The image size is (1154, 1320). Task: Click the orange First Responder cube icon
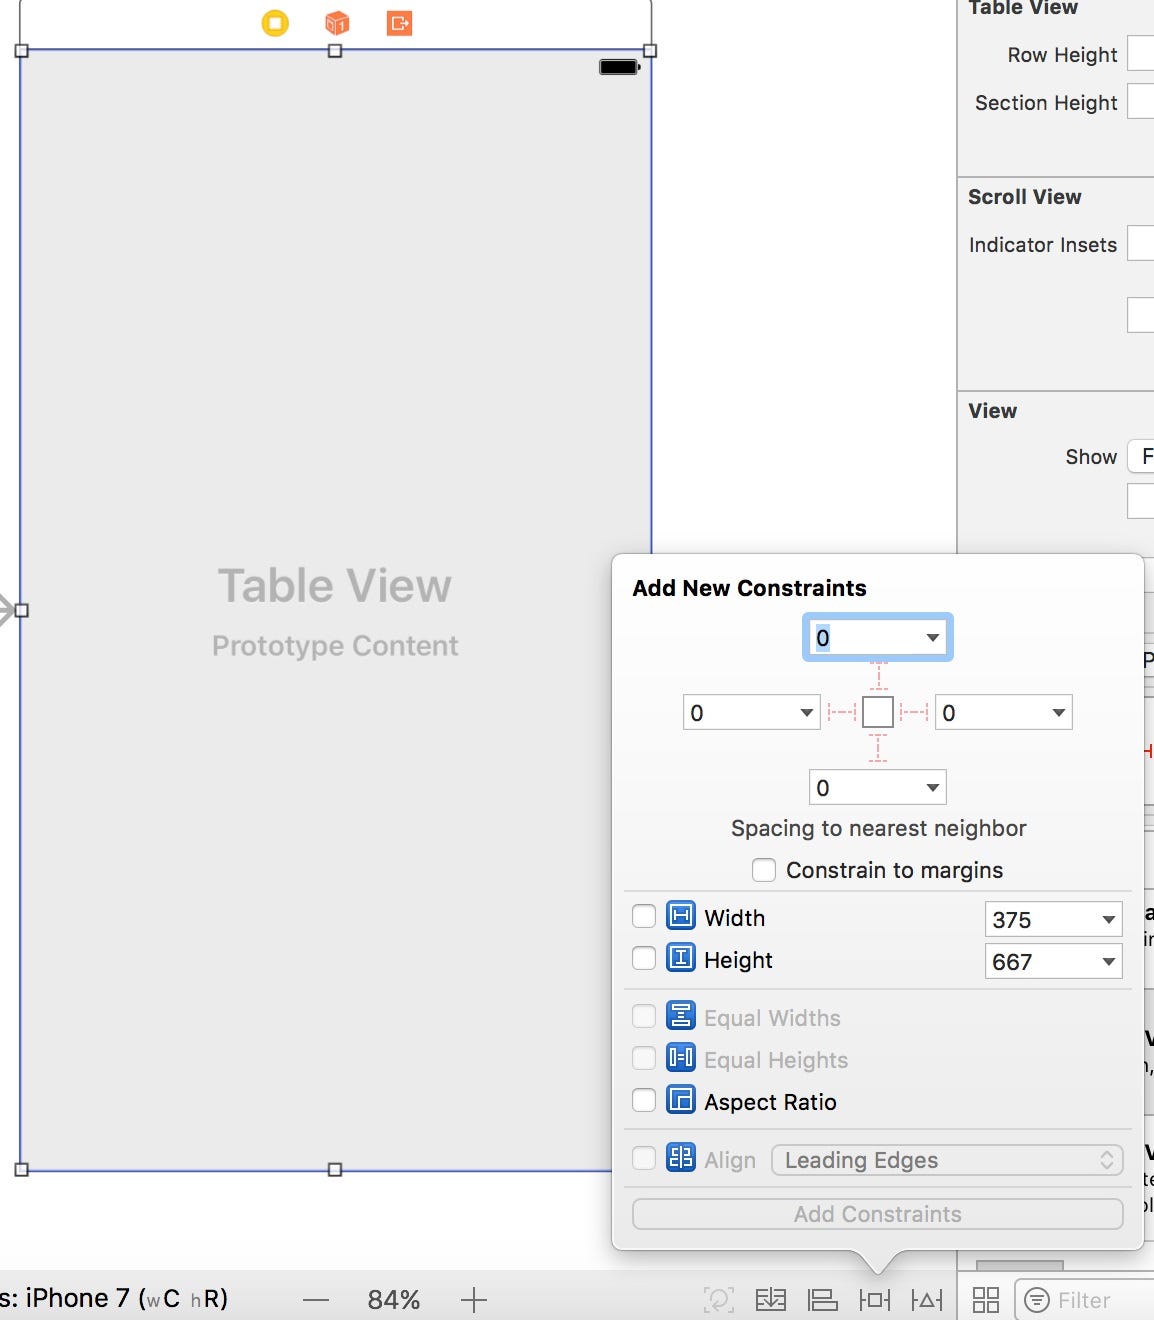(337, 23)
